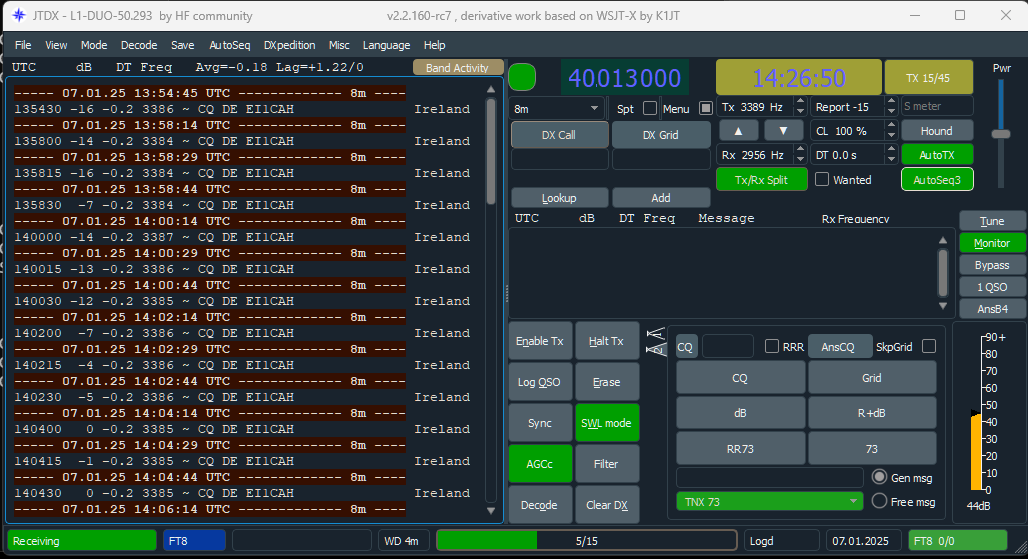This screenshot has width=1028, height=559.
Task: Open the TNX 73 message dropdown
Action: [x=768, y=501]
